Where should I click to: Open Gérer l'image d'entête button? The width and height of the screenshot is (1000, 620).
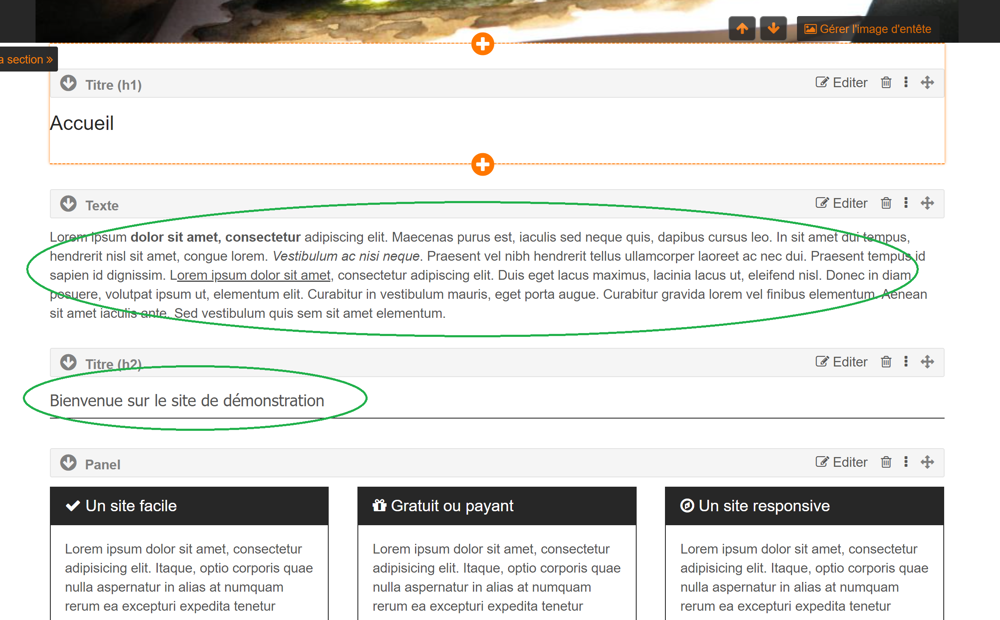pyautogui.click(x=867, y=29)
